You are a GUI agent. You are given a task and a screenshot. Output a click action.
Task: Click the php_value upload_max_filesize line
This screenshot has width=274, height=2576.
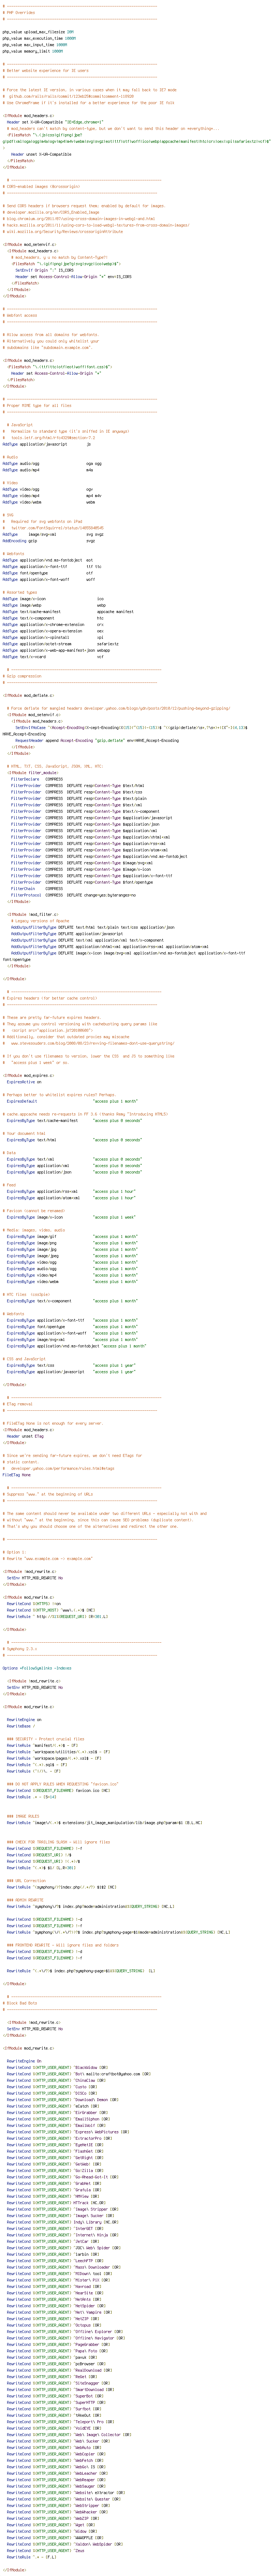pyautogui.click(x=38, y=32)
